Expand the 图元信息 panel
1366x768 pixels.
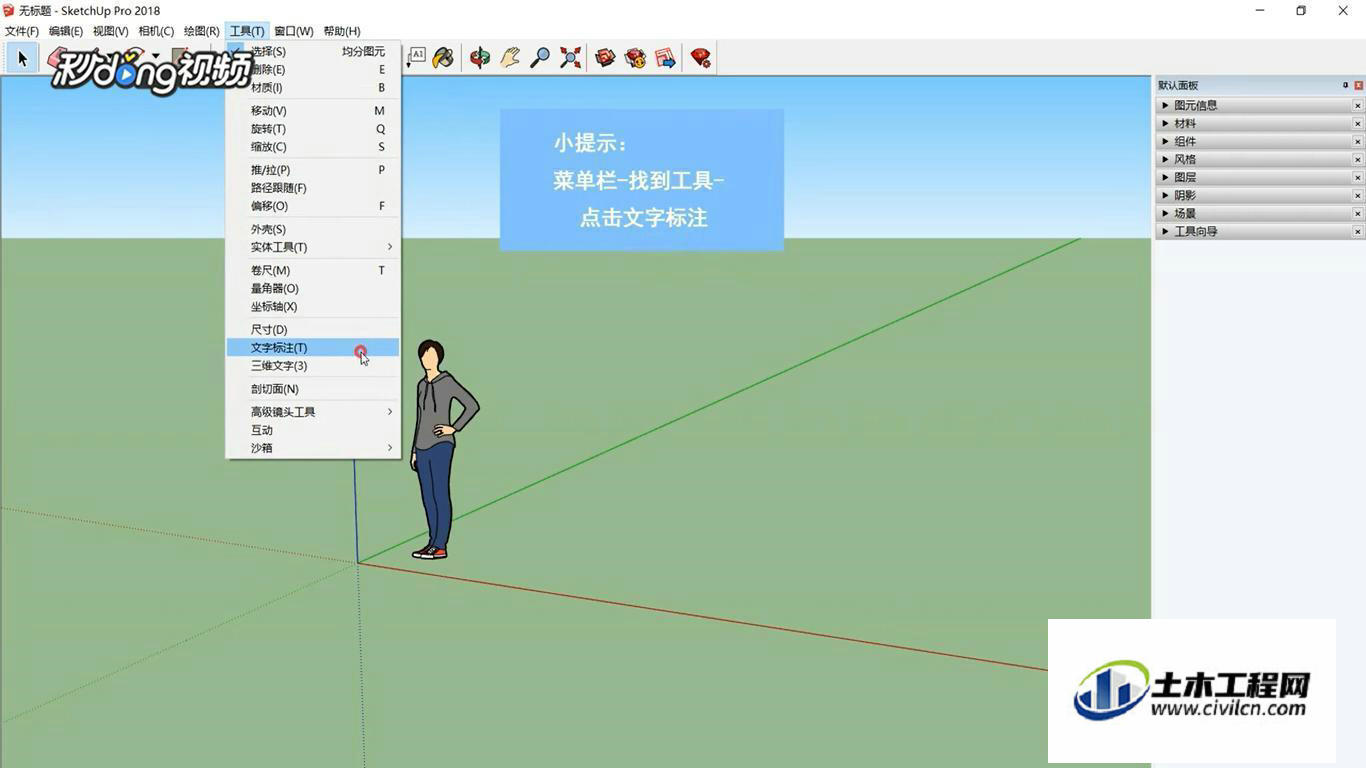click(1165, 105)
